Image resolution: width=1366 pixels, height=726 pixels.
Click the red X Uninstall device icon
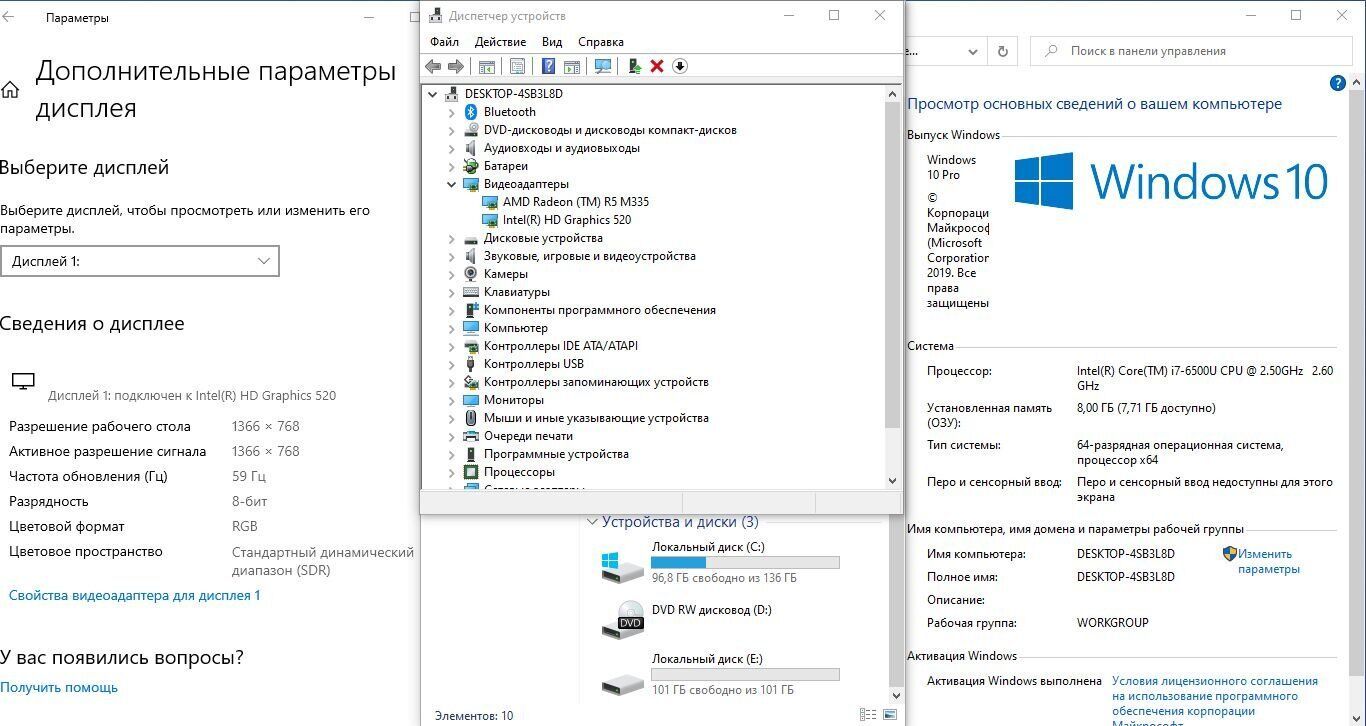[657, 66]
